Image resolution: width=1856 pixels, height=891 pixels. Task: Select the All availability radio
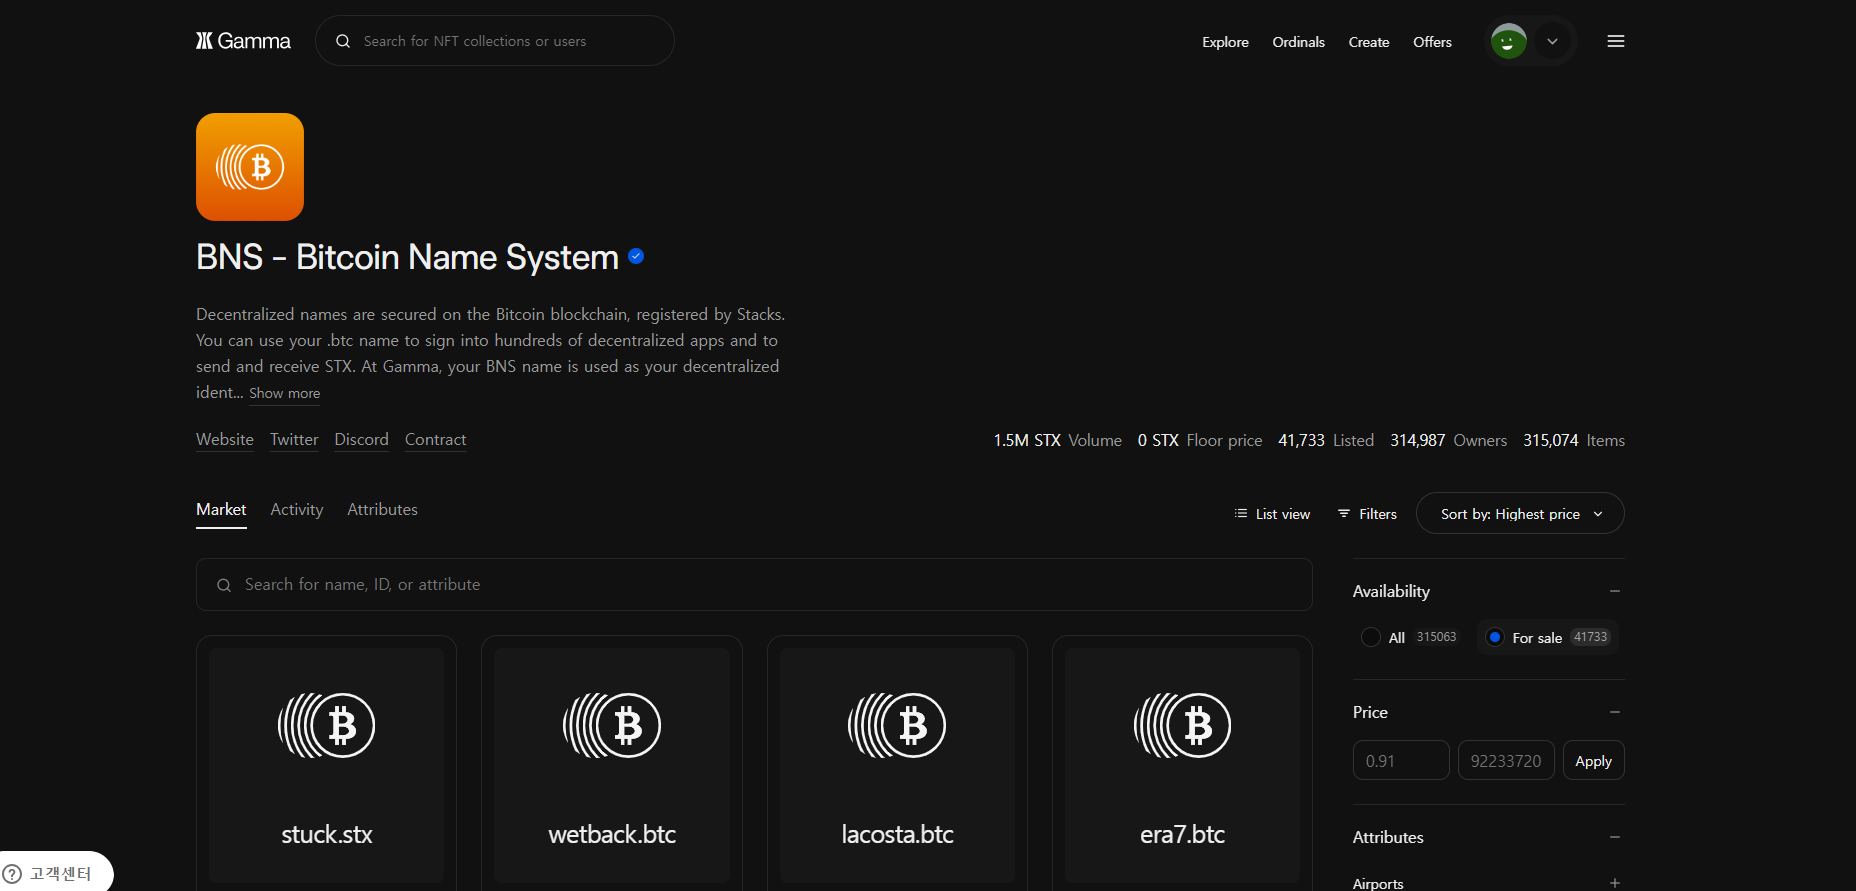(x=1371, y=637)
